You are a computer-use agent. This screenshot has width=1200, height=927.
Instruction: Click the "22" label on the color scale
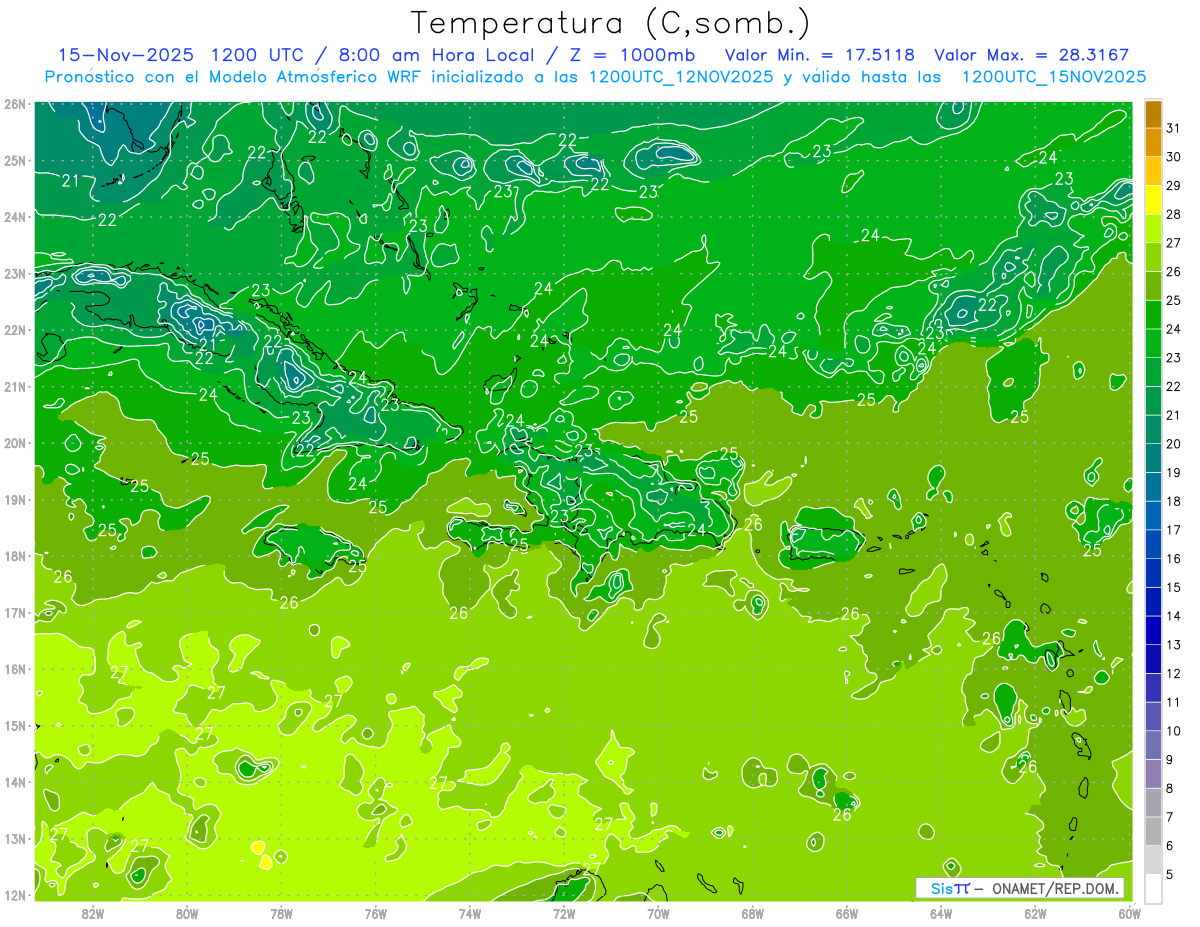coord(1174,387)
